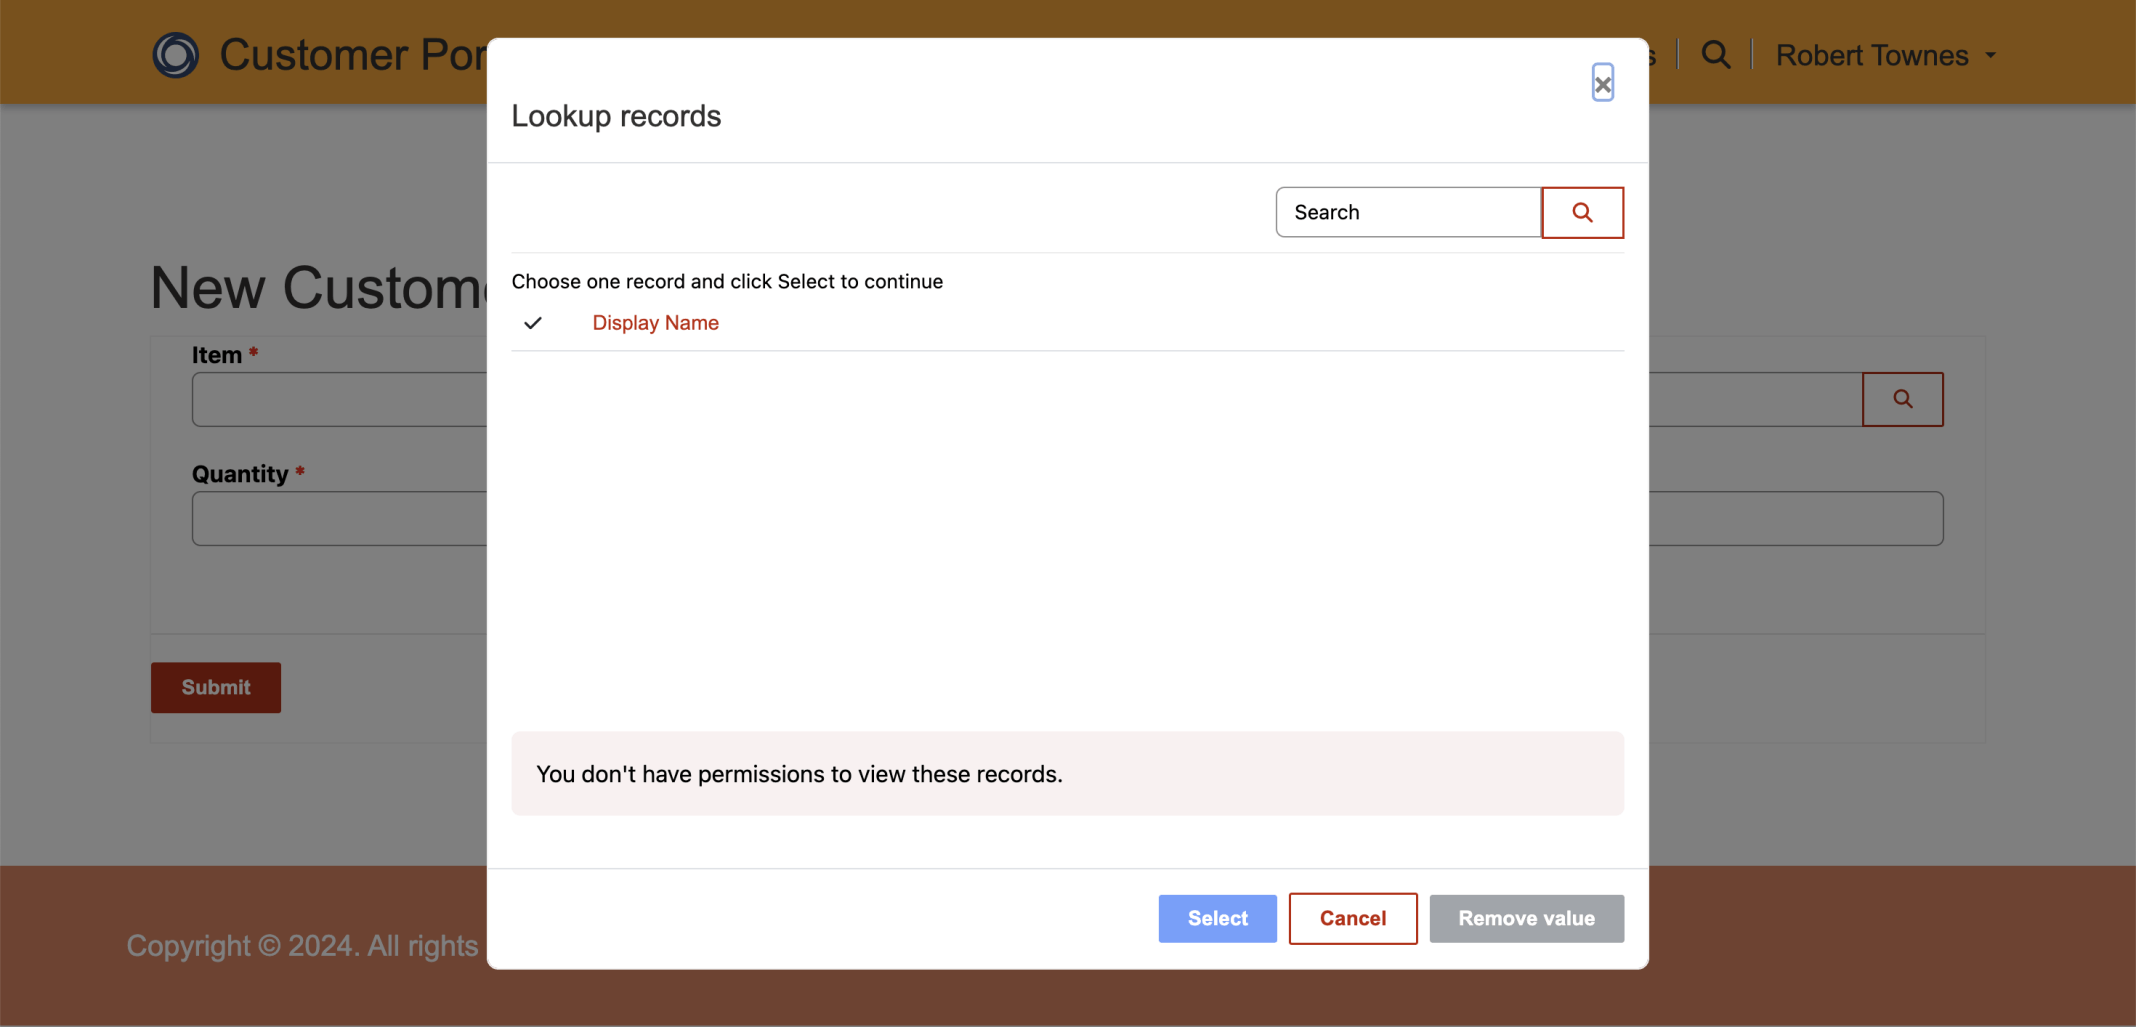This screenshot has width=2136, height=1027.
Task: Close the Lookup records dialog
Action: (1602, 83)
